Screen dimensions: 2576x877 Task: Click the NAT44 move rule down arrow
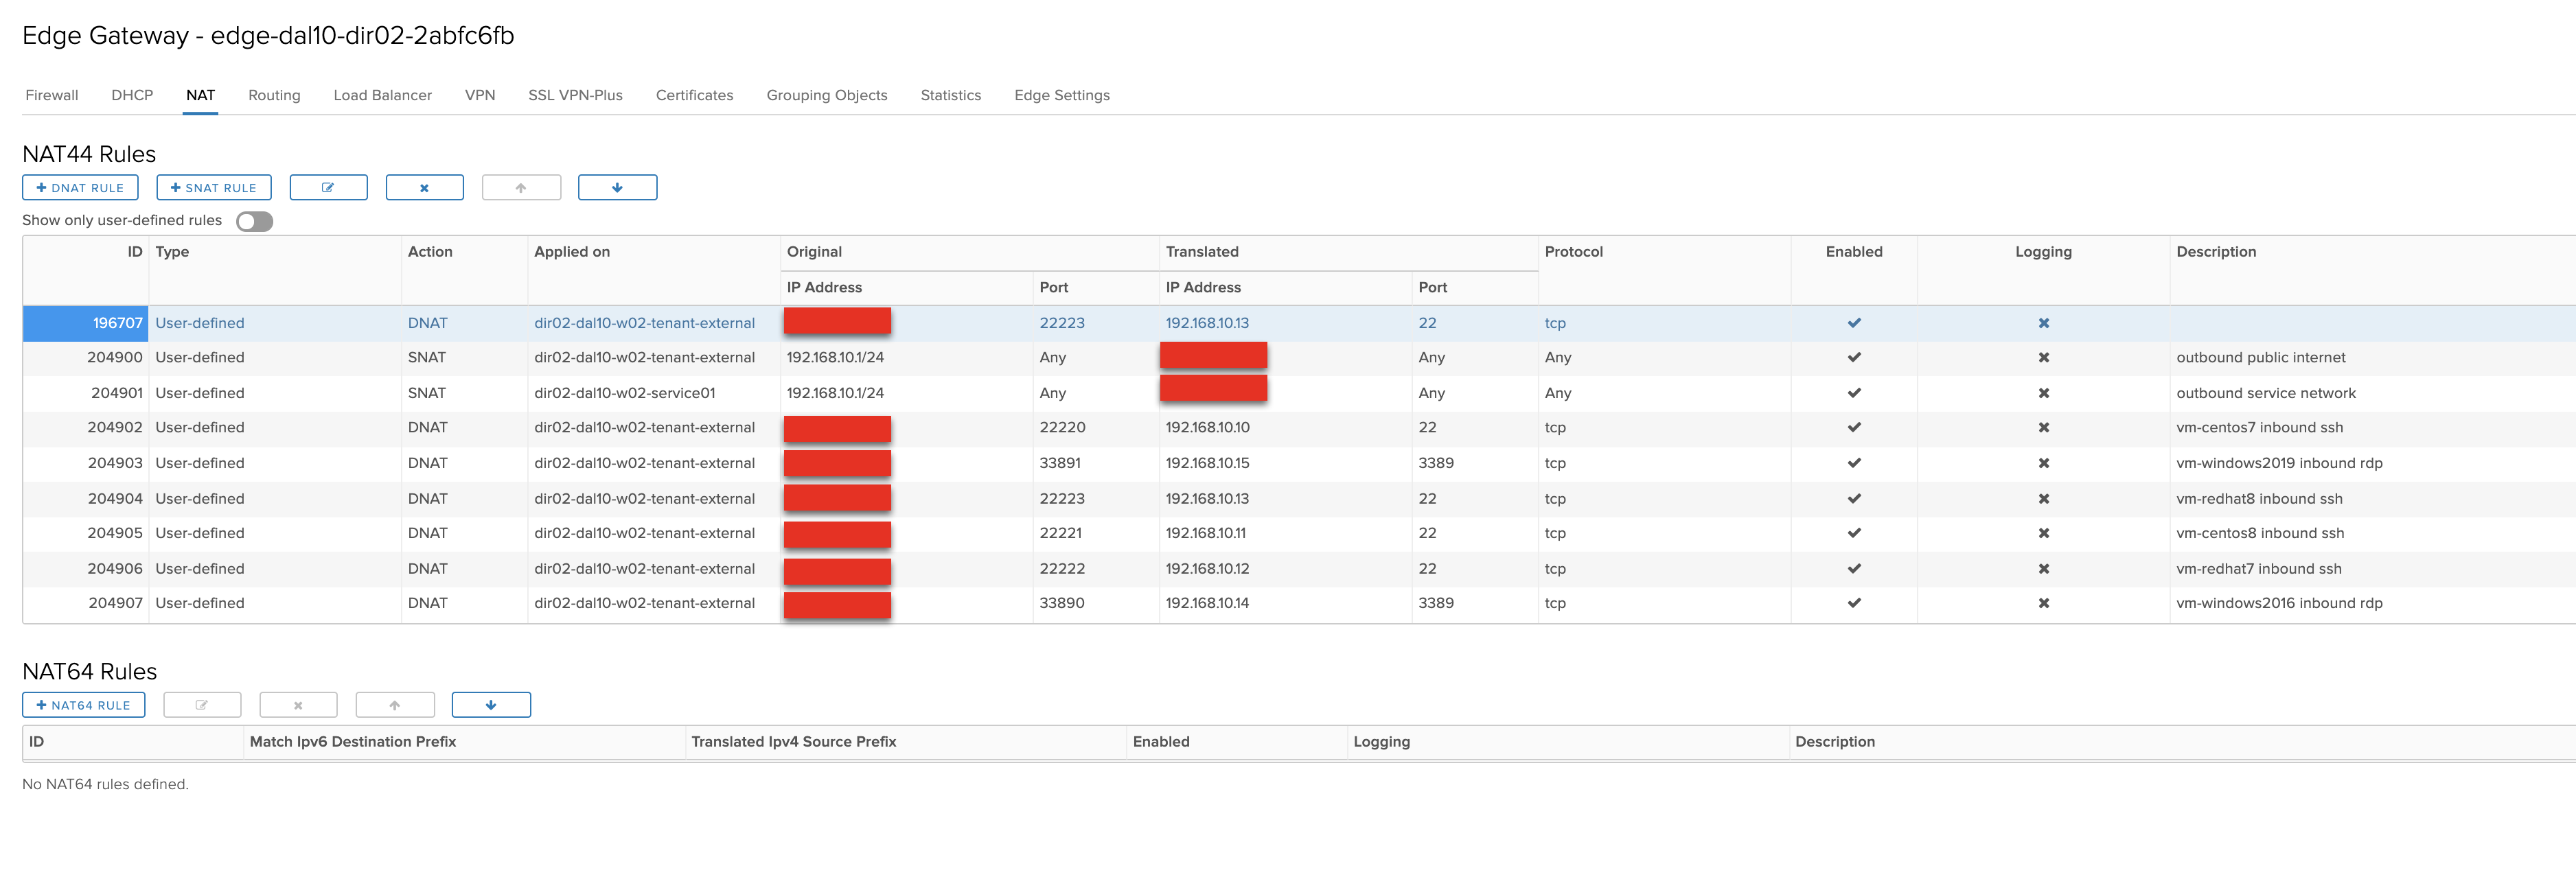click(617, 188)
